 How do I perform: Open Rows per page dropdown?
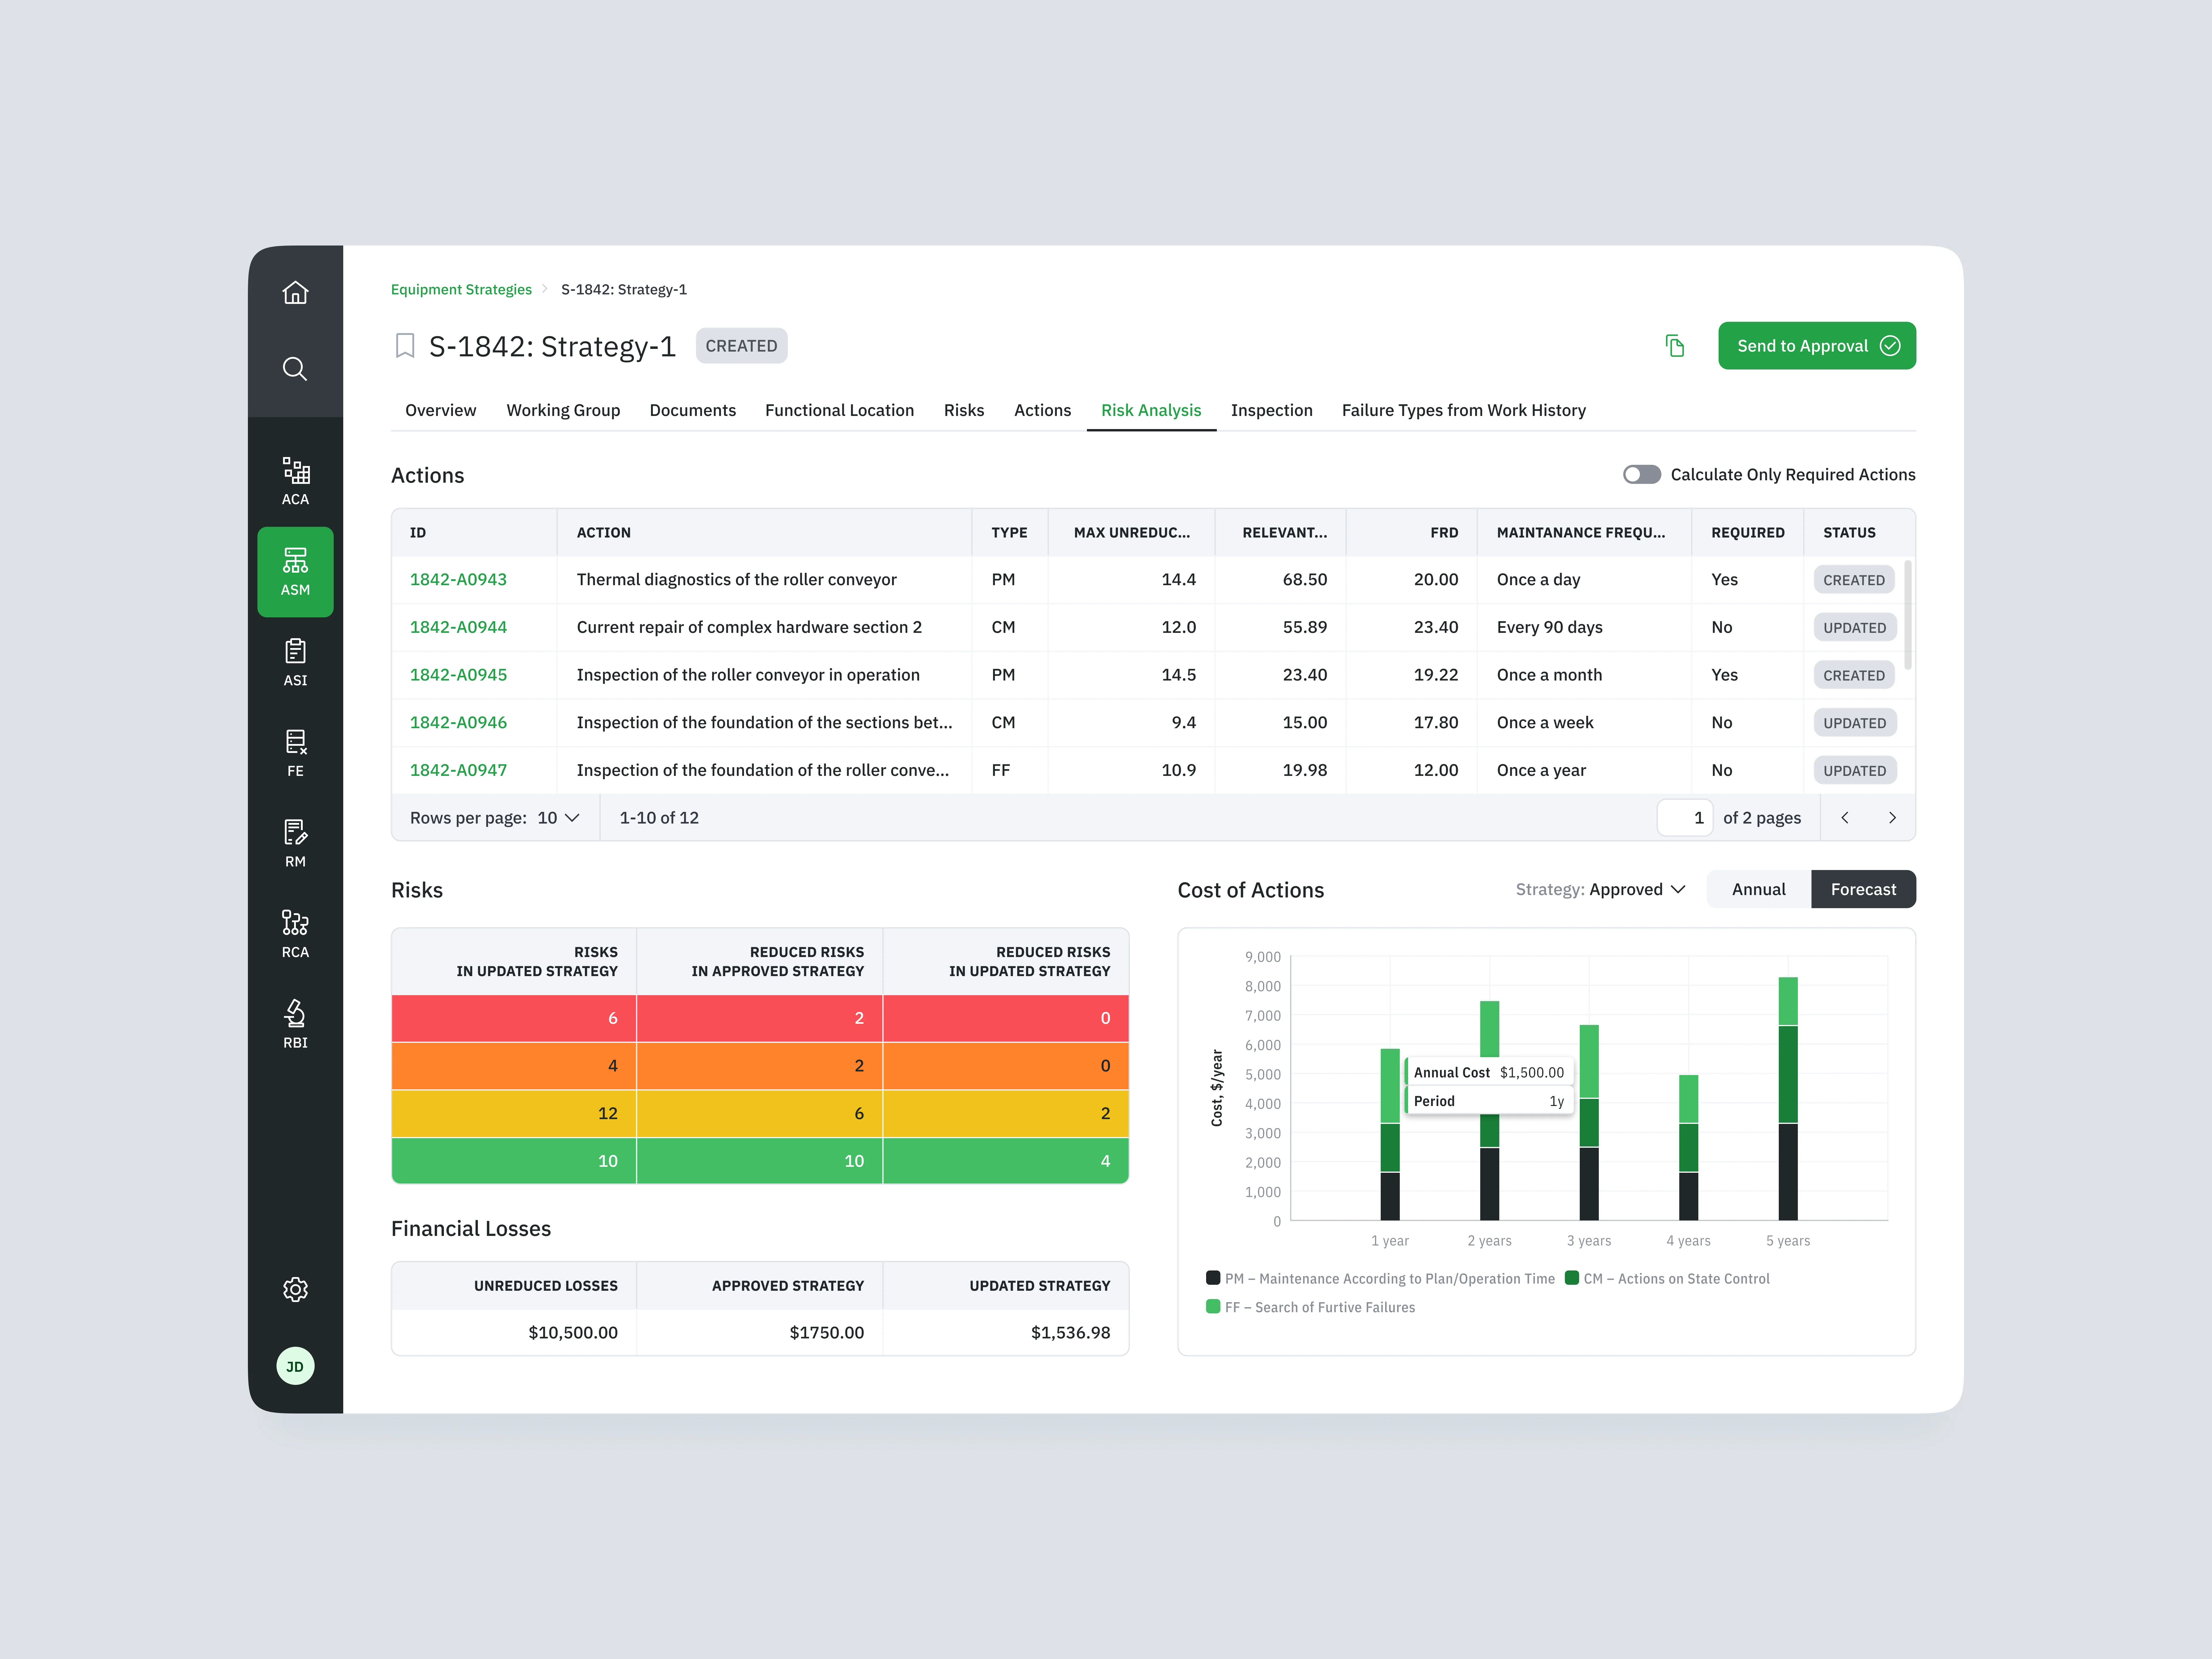pos(559,818)
